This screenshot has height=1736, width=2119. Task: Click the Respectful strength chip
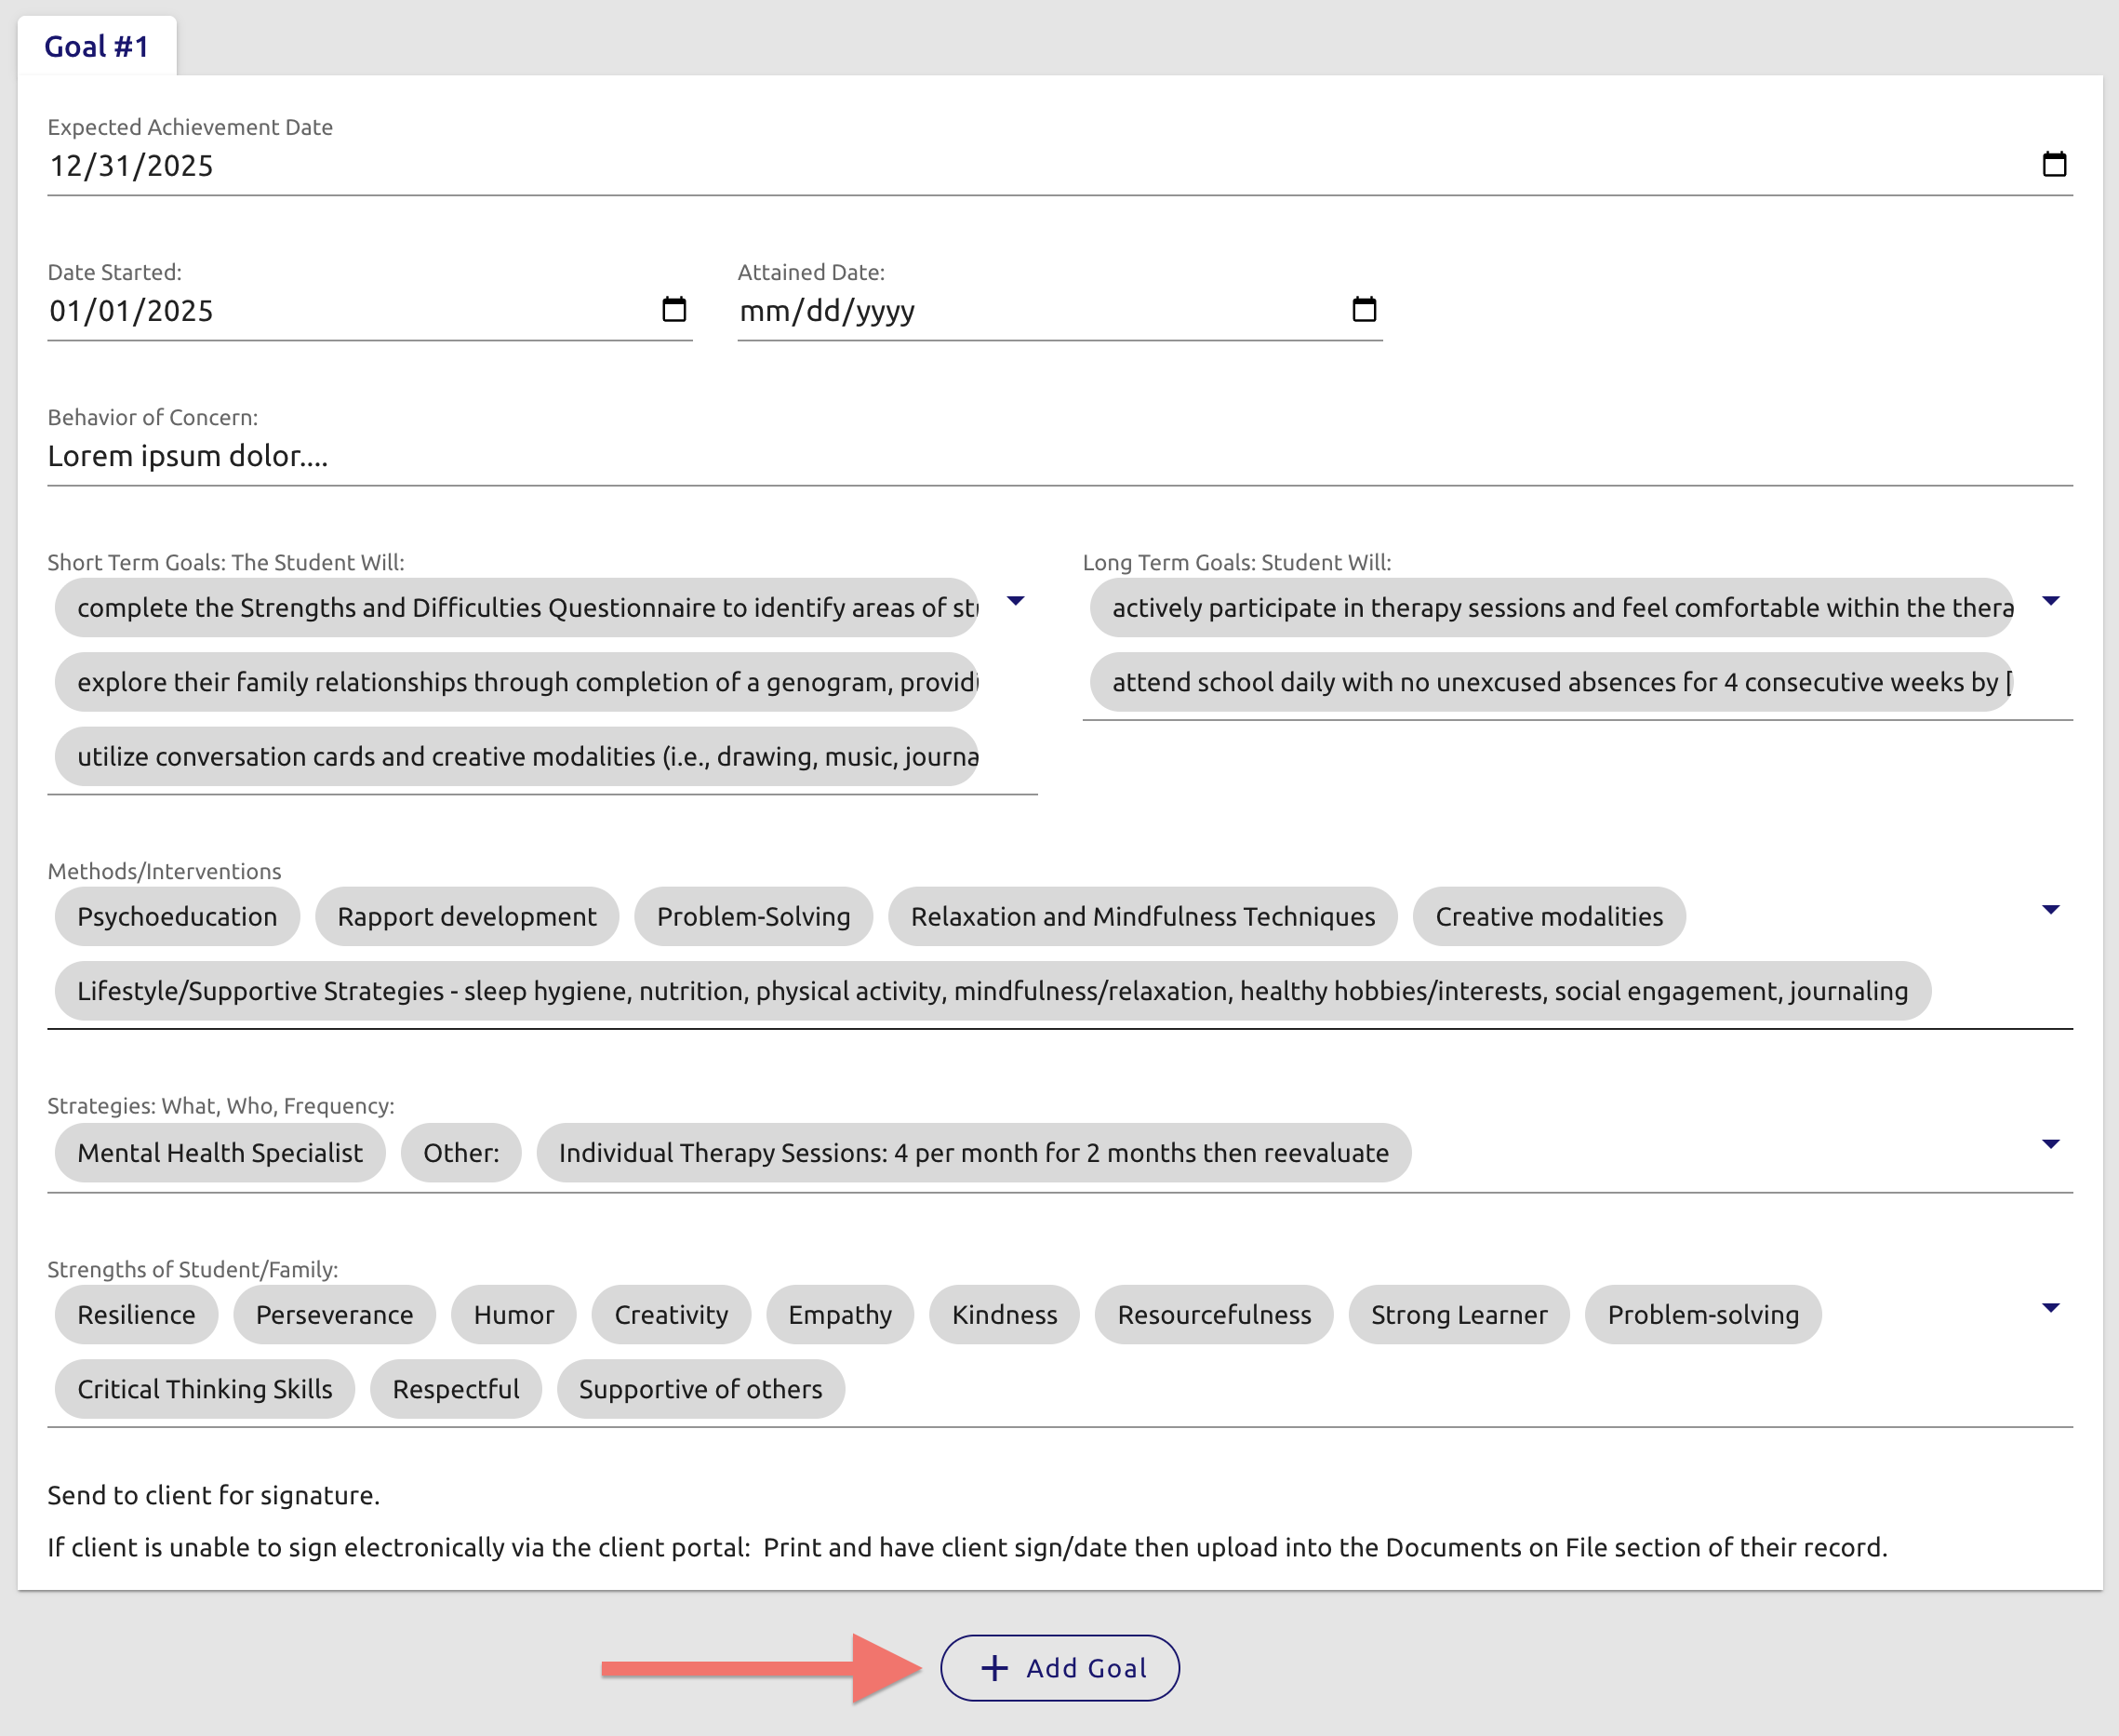(x=456, y=1389)
